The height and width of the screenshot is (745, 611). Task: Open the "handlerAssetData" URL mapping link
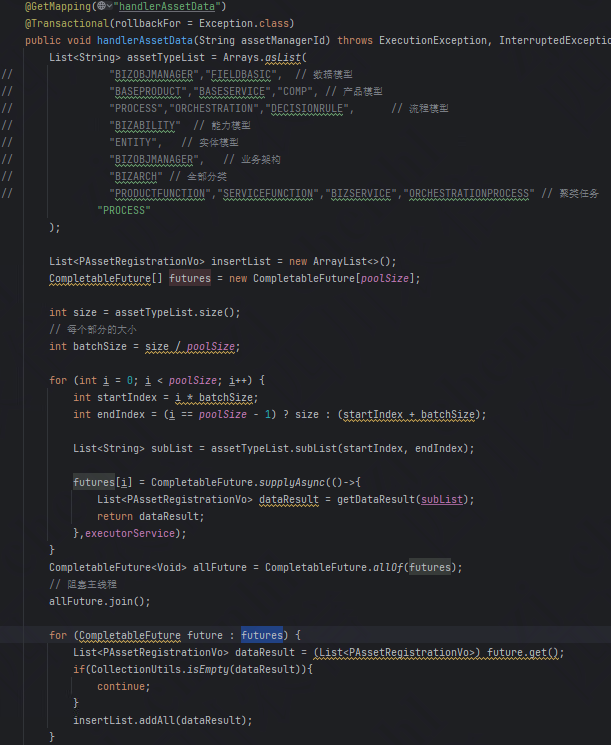tap(166, 7)
